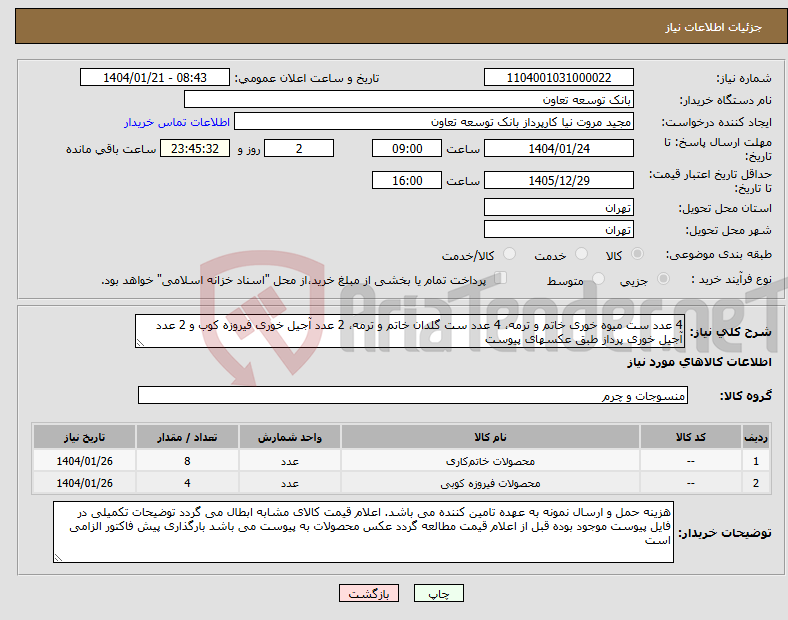Select the کالا radio button

coord(637,254)
